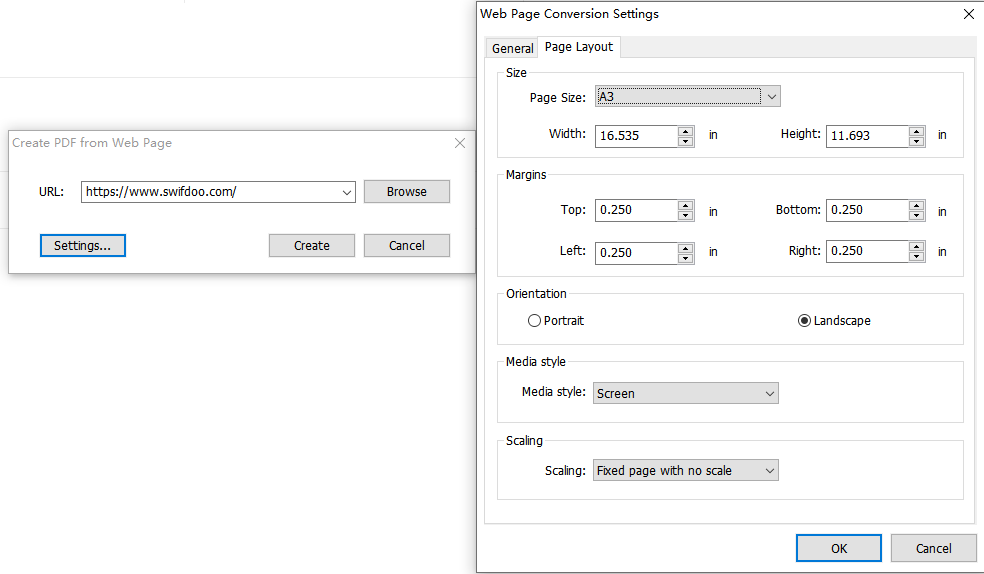Click the Browse button
The image size is (984, 574).
pyautogui.click(x=407, y=192)
